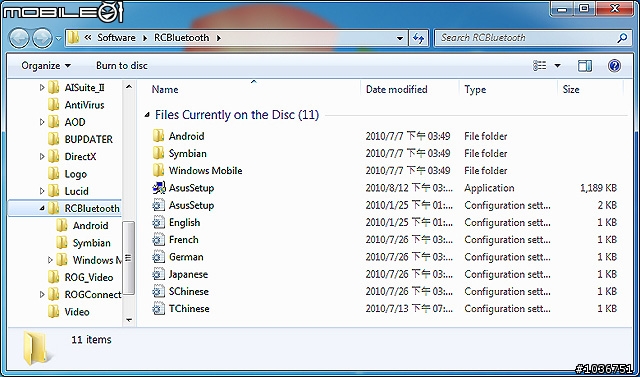Click the TChinese date 2010/7/13 cell
Screen dimensions: 640x377
(409, 308)
